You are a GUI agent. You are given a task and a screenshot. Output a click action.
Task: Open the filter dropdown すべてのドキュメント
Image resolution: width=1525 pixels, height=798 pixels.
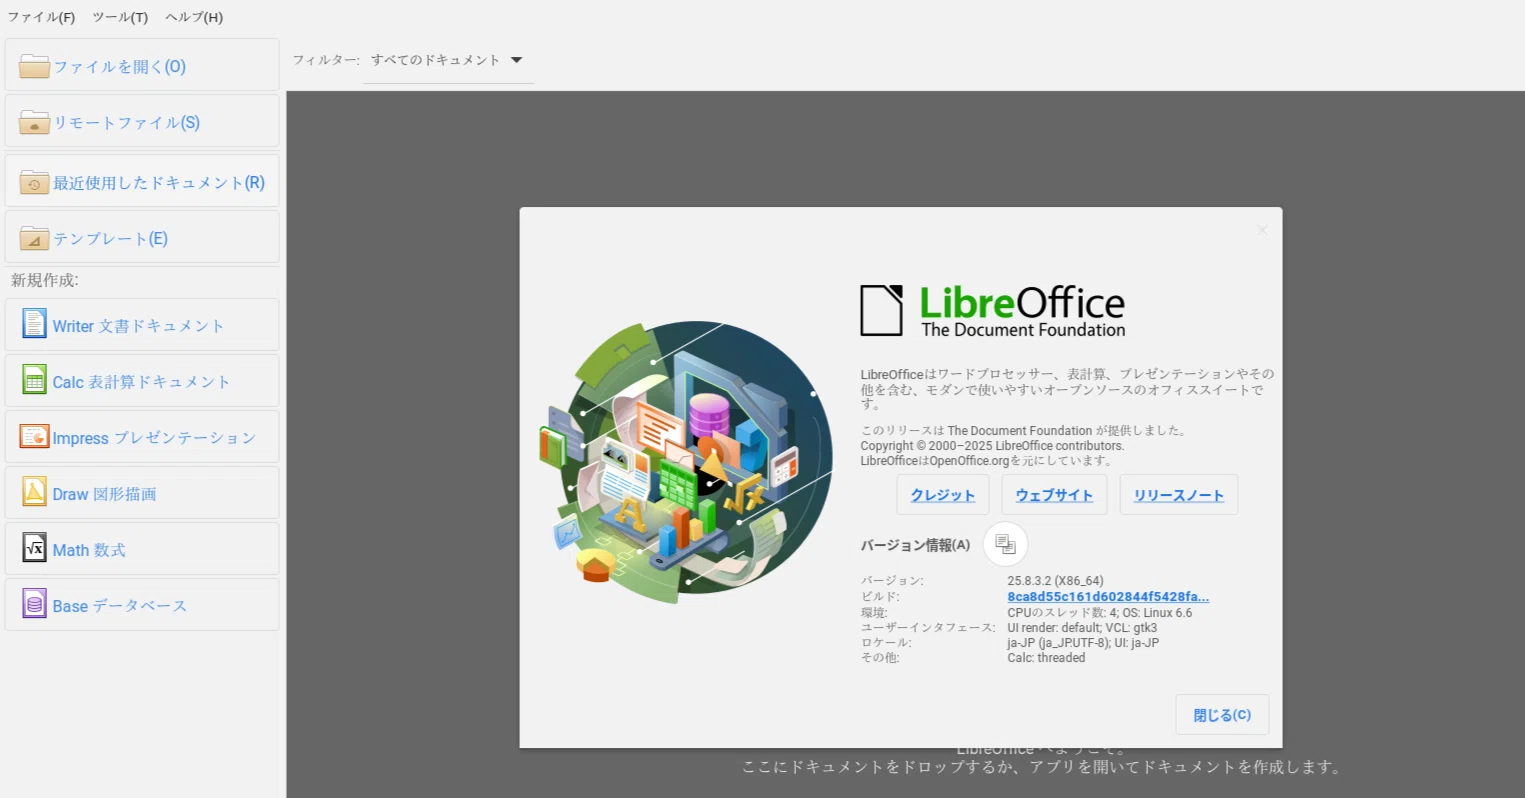click(x=447, y=60)
